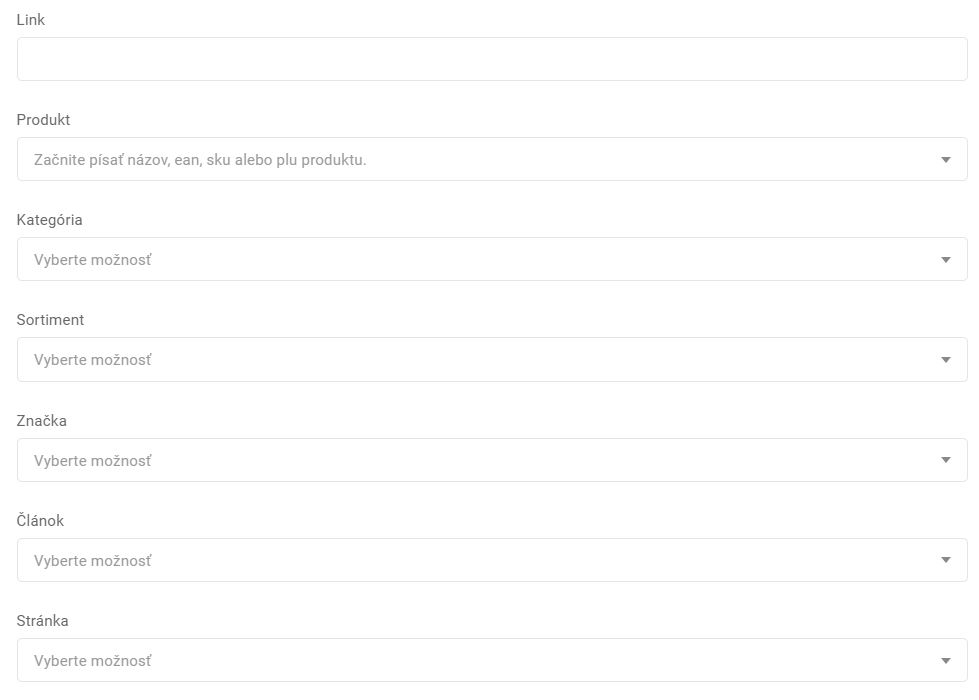The image size is (979, 700).
Task: Expand Článok list using its arrow icon
Action: [x=946, y=560]
